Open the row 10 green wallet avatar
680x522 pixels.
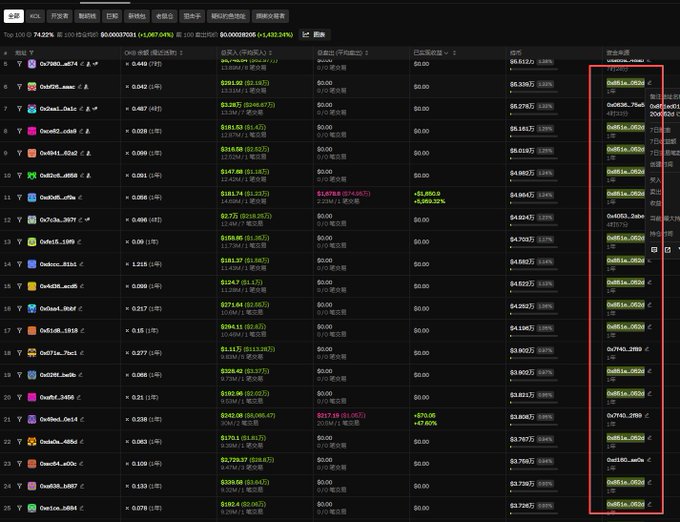[32, 176]
